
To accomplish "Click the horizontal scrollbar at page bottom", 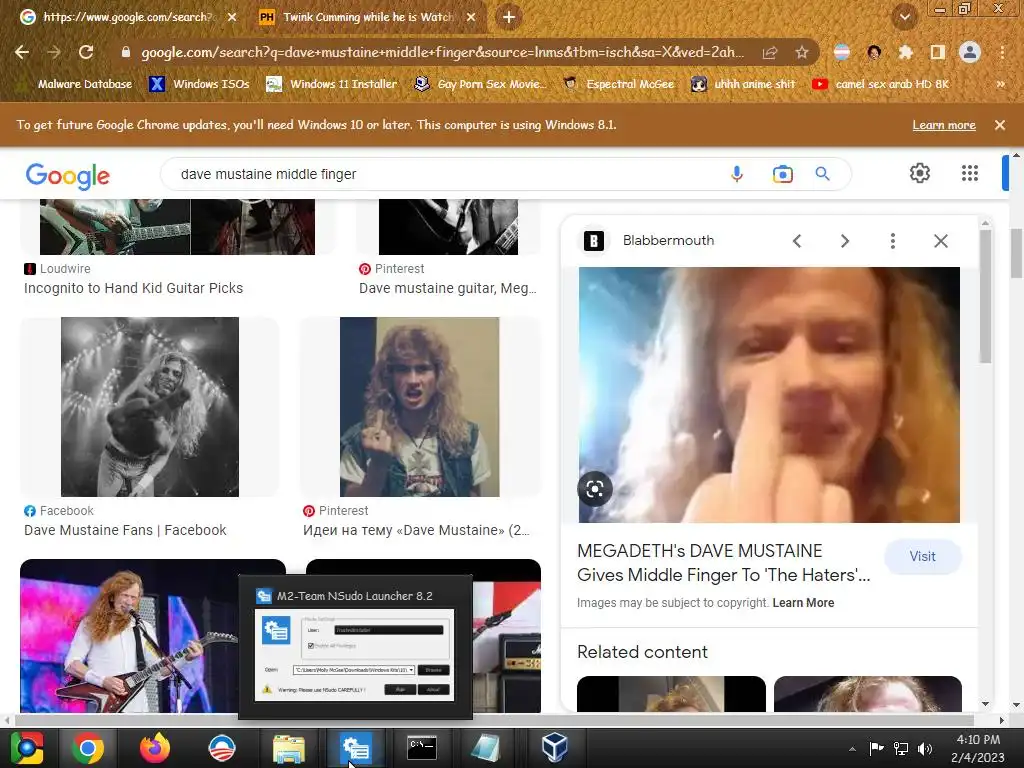I will 494,720.
